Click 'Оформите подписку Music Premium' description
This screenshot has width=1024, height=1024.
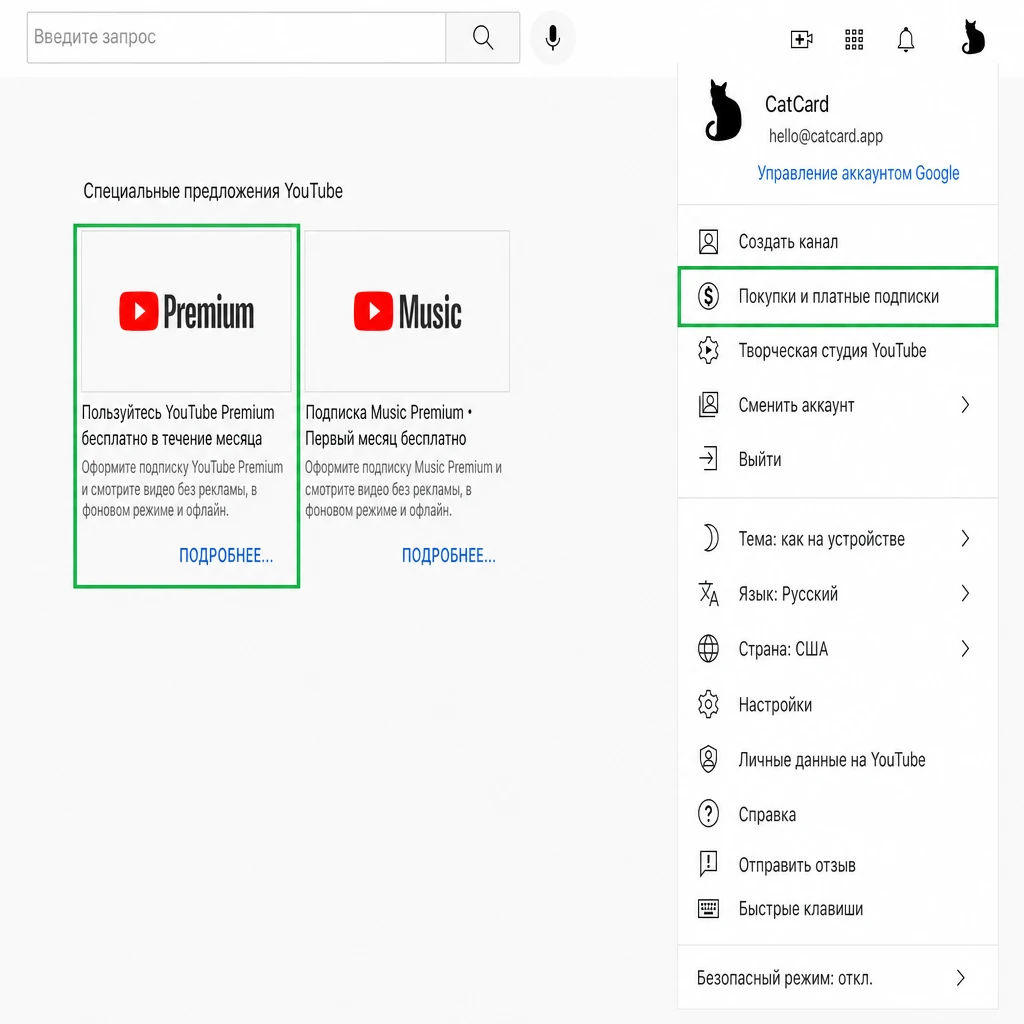pos(404,488)
